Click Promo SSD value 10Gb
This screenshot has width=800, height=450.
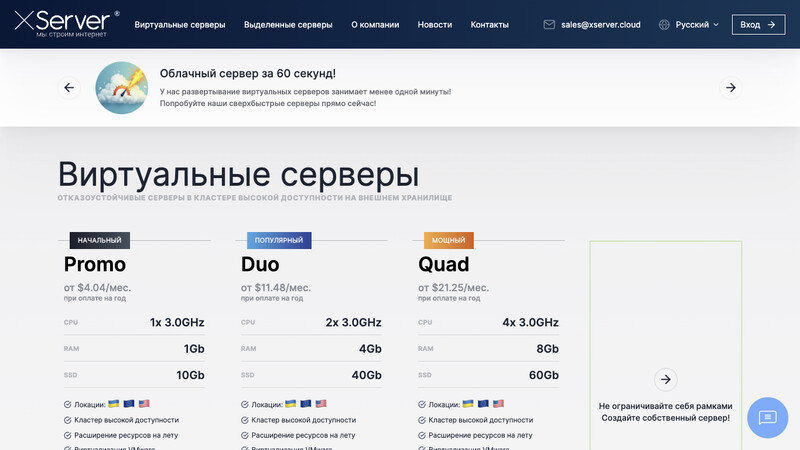tap(190, 375)
